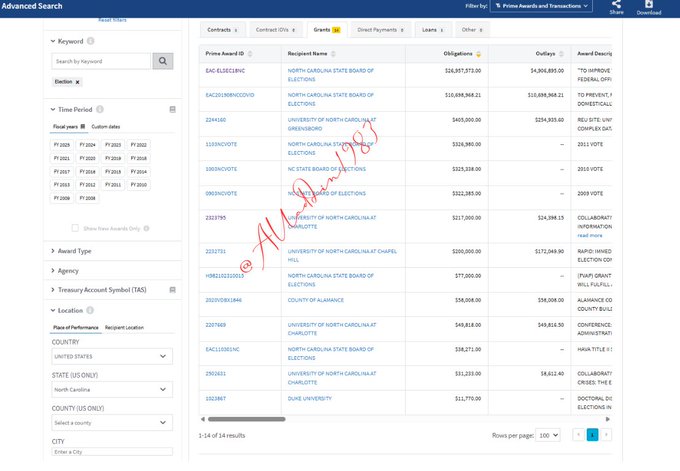This screenshot has width=680, height=471.
Task: Open award EAC-ELSEC18NC link
Action: tap(225, 71)
